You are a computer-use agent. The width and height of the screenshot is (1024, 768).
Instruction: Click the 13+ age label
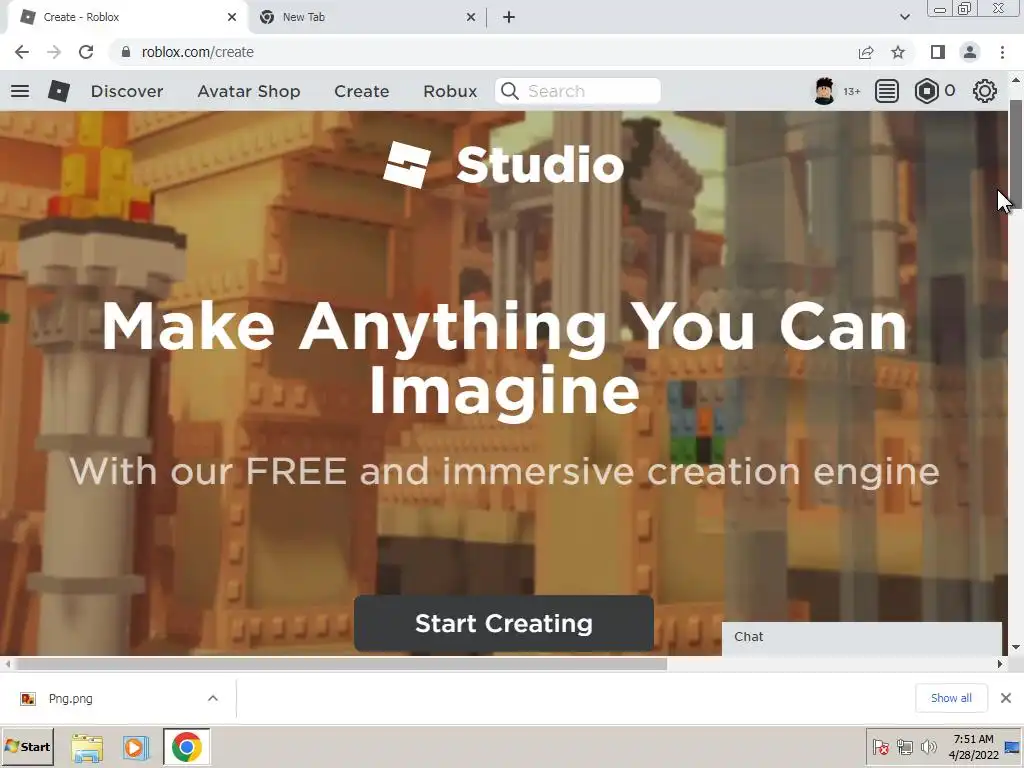(x=851, y=91)
